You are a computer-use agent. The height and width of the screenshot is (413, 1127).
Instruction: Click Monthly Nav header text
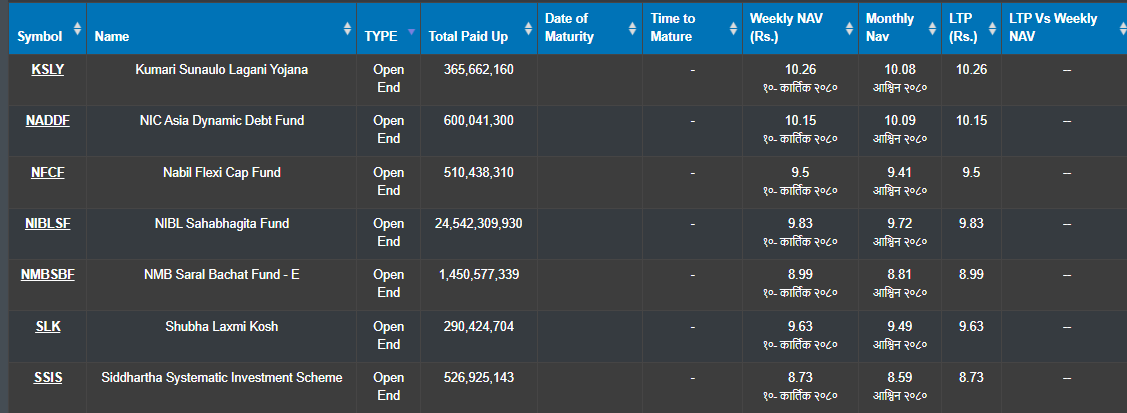click(890, 27)
